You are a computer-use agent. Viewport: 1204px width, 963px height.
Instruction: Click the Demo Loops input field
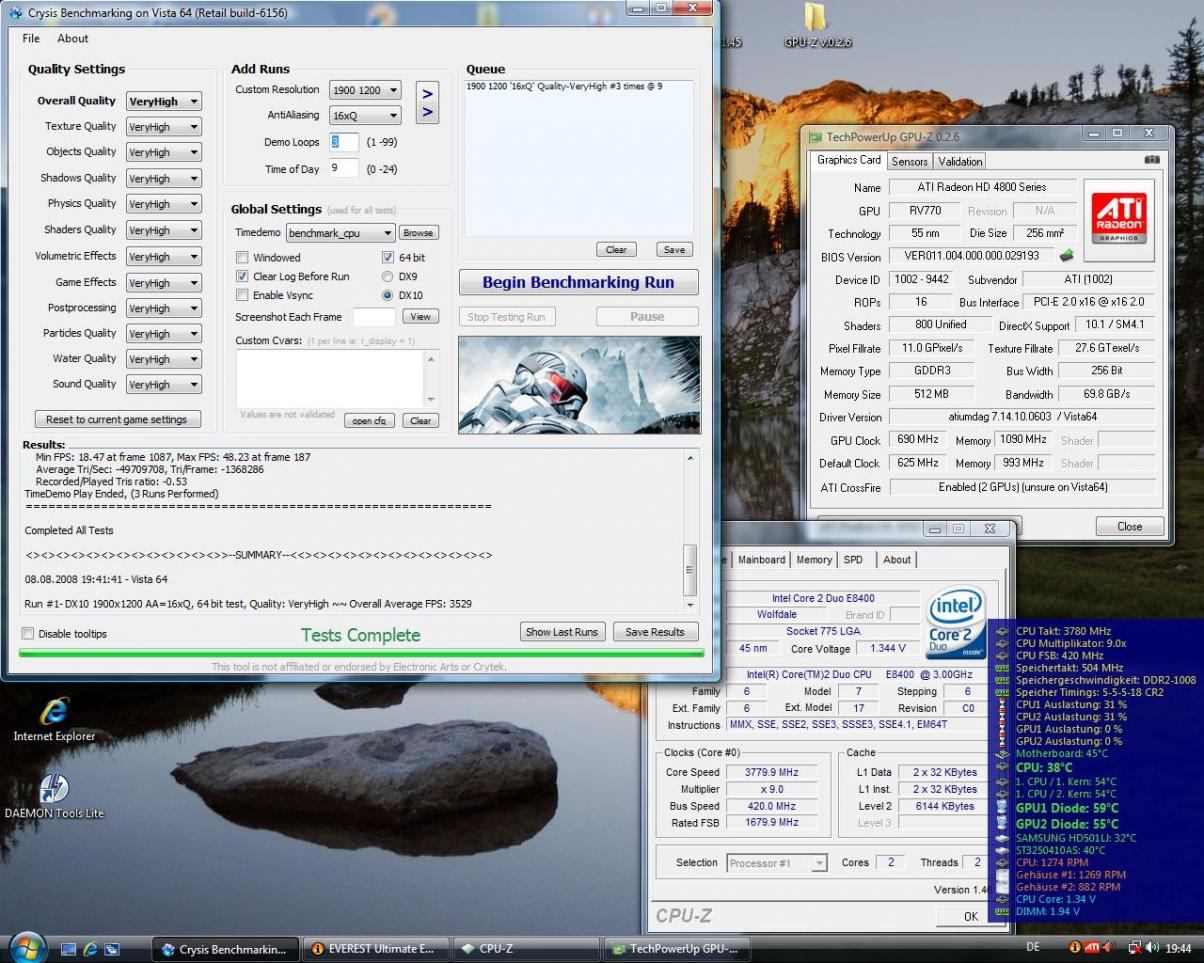click(344, 142)
